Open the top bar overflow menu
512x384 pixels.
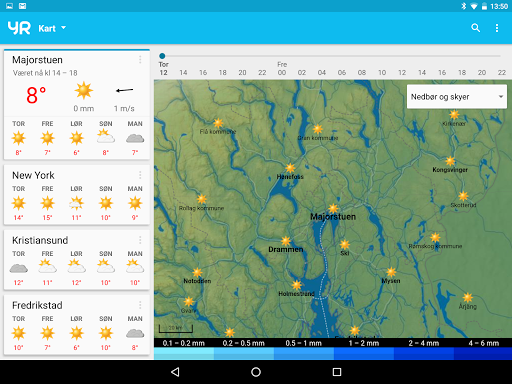point(497,28)
